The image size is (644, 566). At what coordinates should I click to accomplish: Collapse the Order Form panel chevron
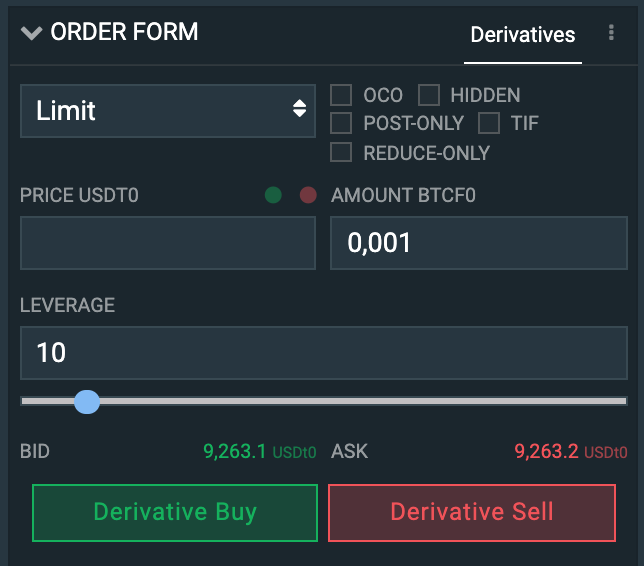pyautogui.click(x=31, y=33)
